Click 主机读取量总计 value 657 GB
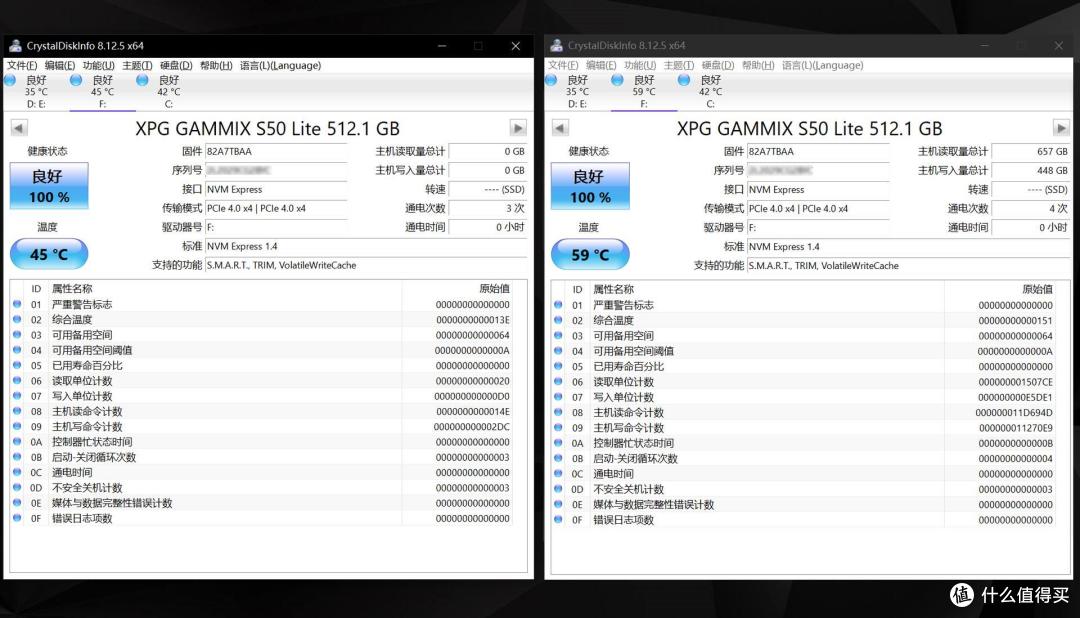 (1030, 152)
